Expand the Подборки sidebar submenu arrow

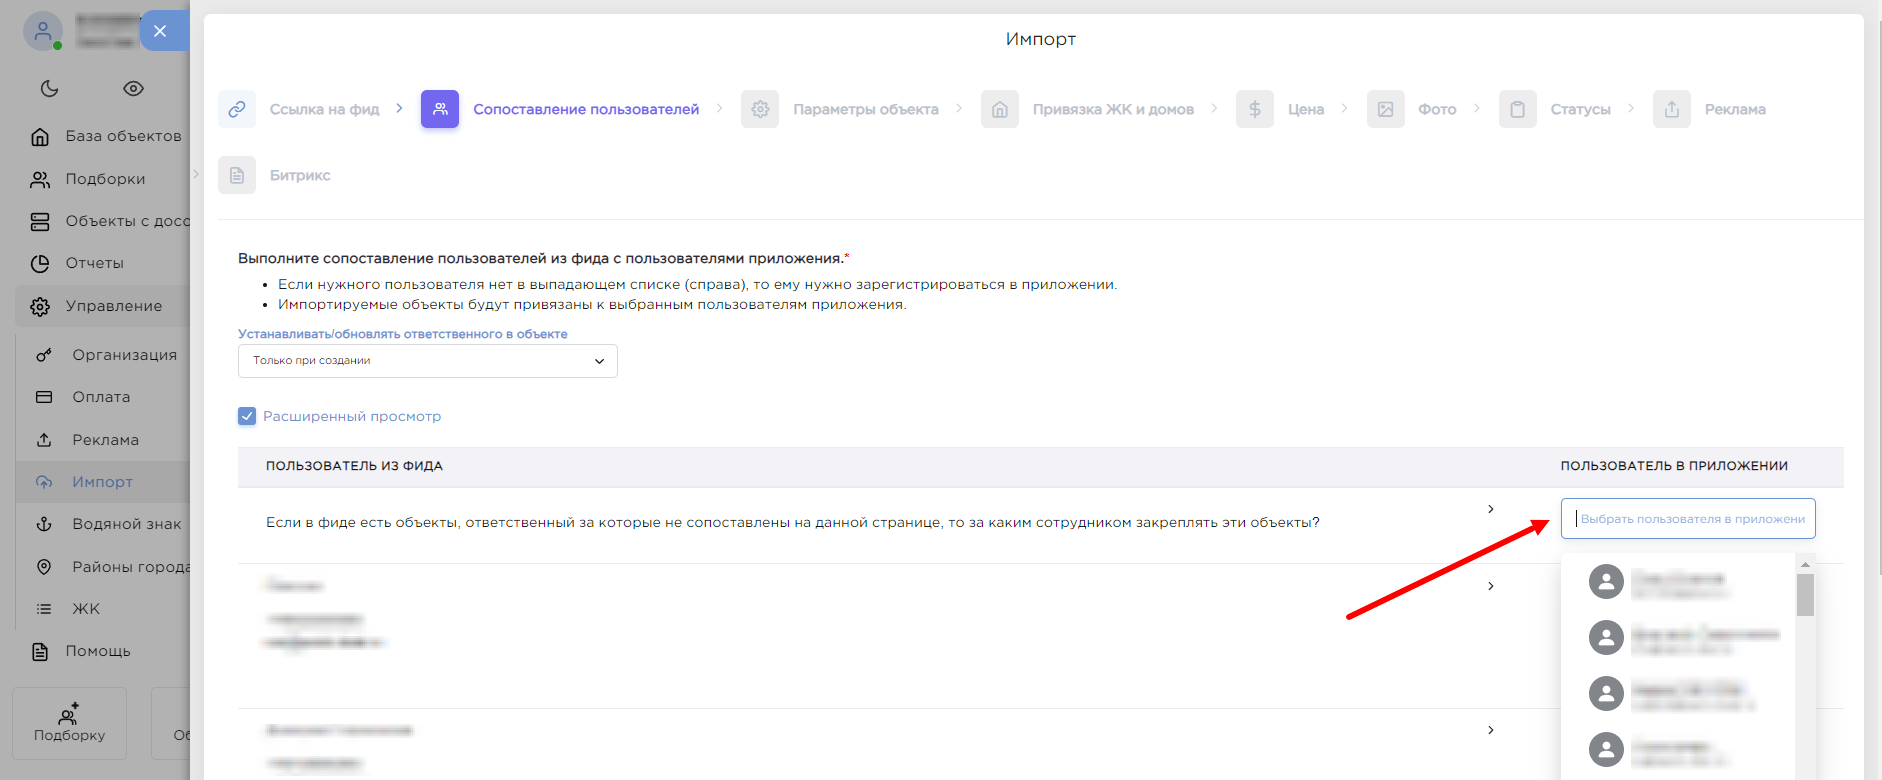click(195, 174)
